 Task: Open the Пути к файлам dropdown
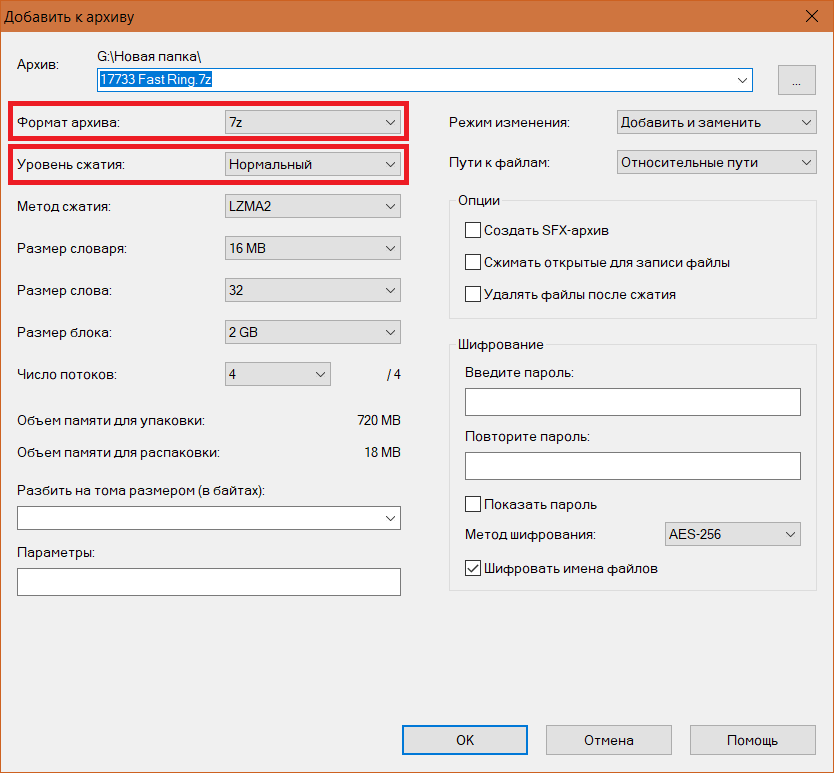coord(716,162)
